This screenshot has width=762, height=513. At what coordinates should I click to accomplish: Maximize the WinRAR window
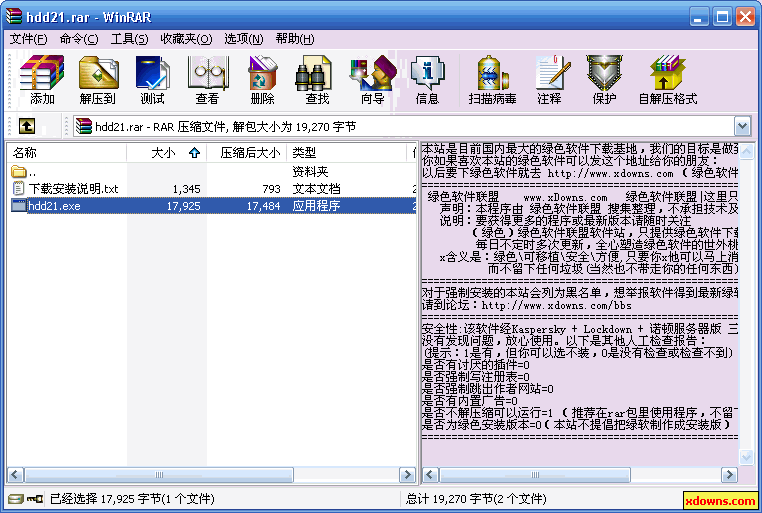pos(722,17)
